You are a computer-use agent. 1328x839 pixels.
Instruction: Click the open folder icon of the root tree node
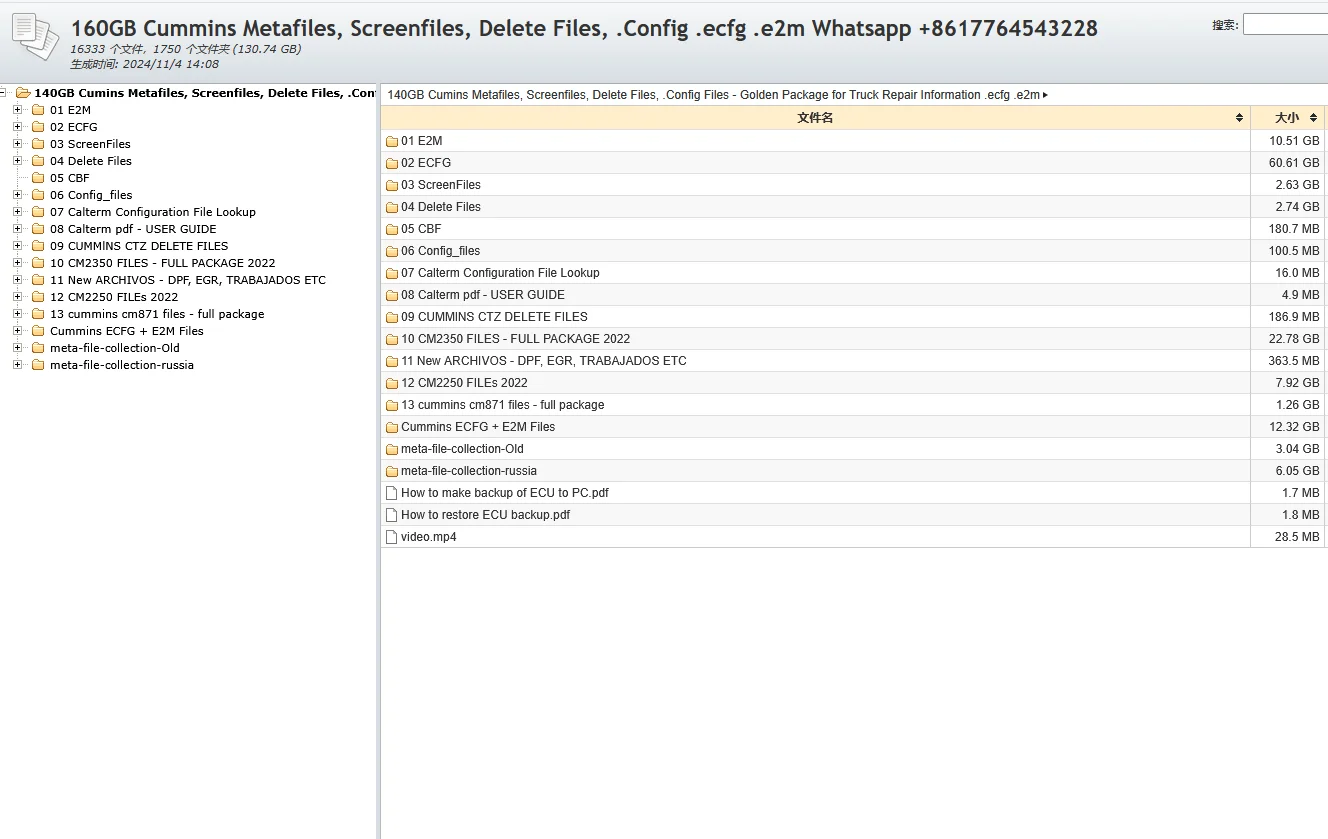tap(23, 93)
